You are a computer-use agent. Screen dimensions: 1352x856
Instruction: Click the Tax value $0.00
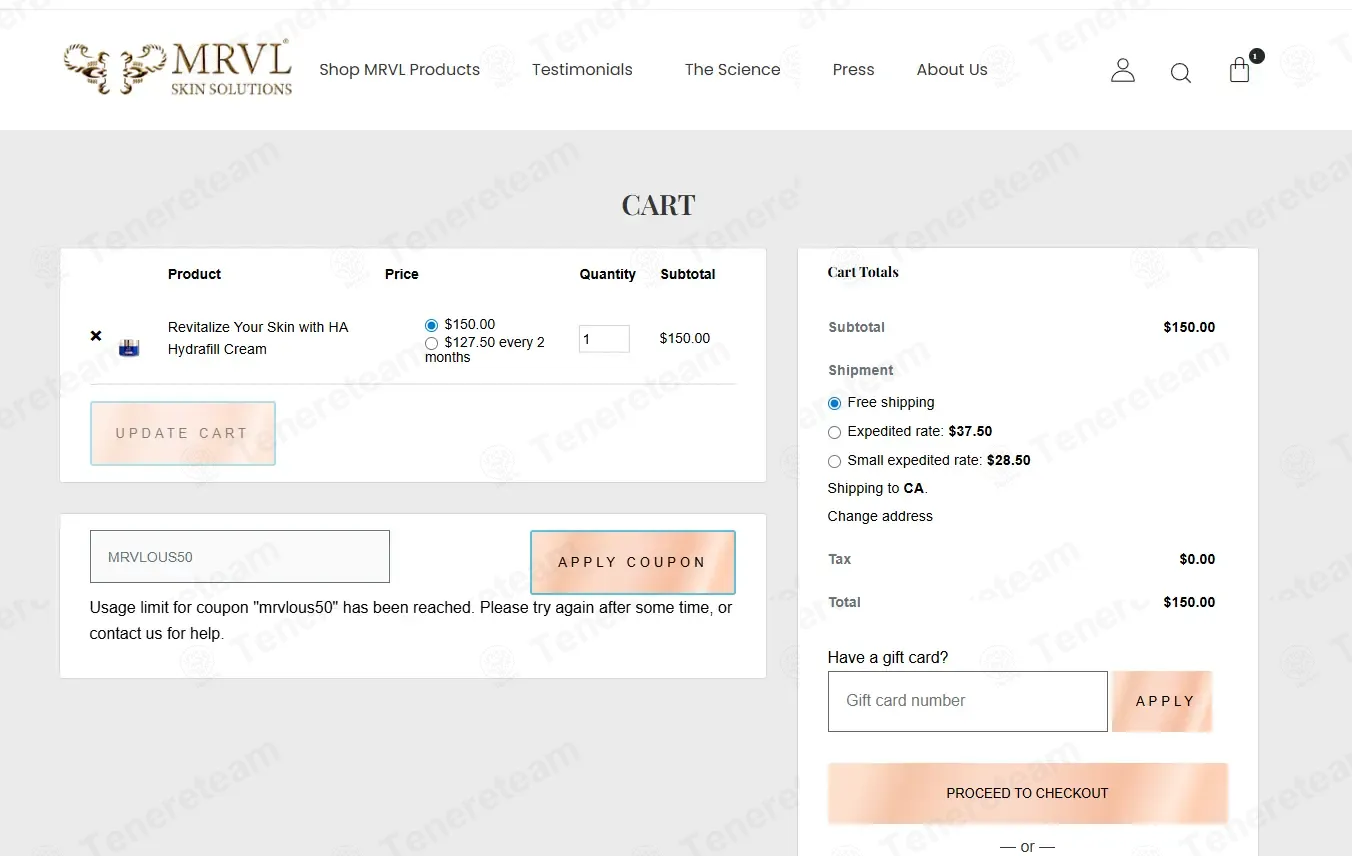click(x=1197, y=559)
